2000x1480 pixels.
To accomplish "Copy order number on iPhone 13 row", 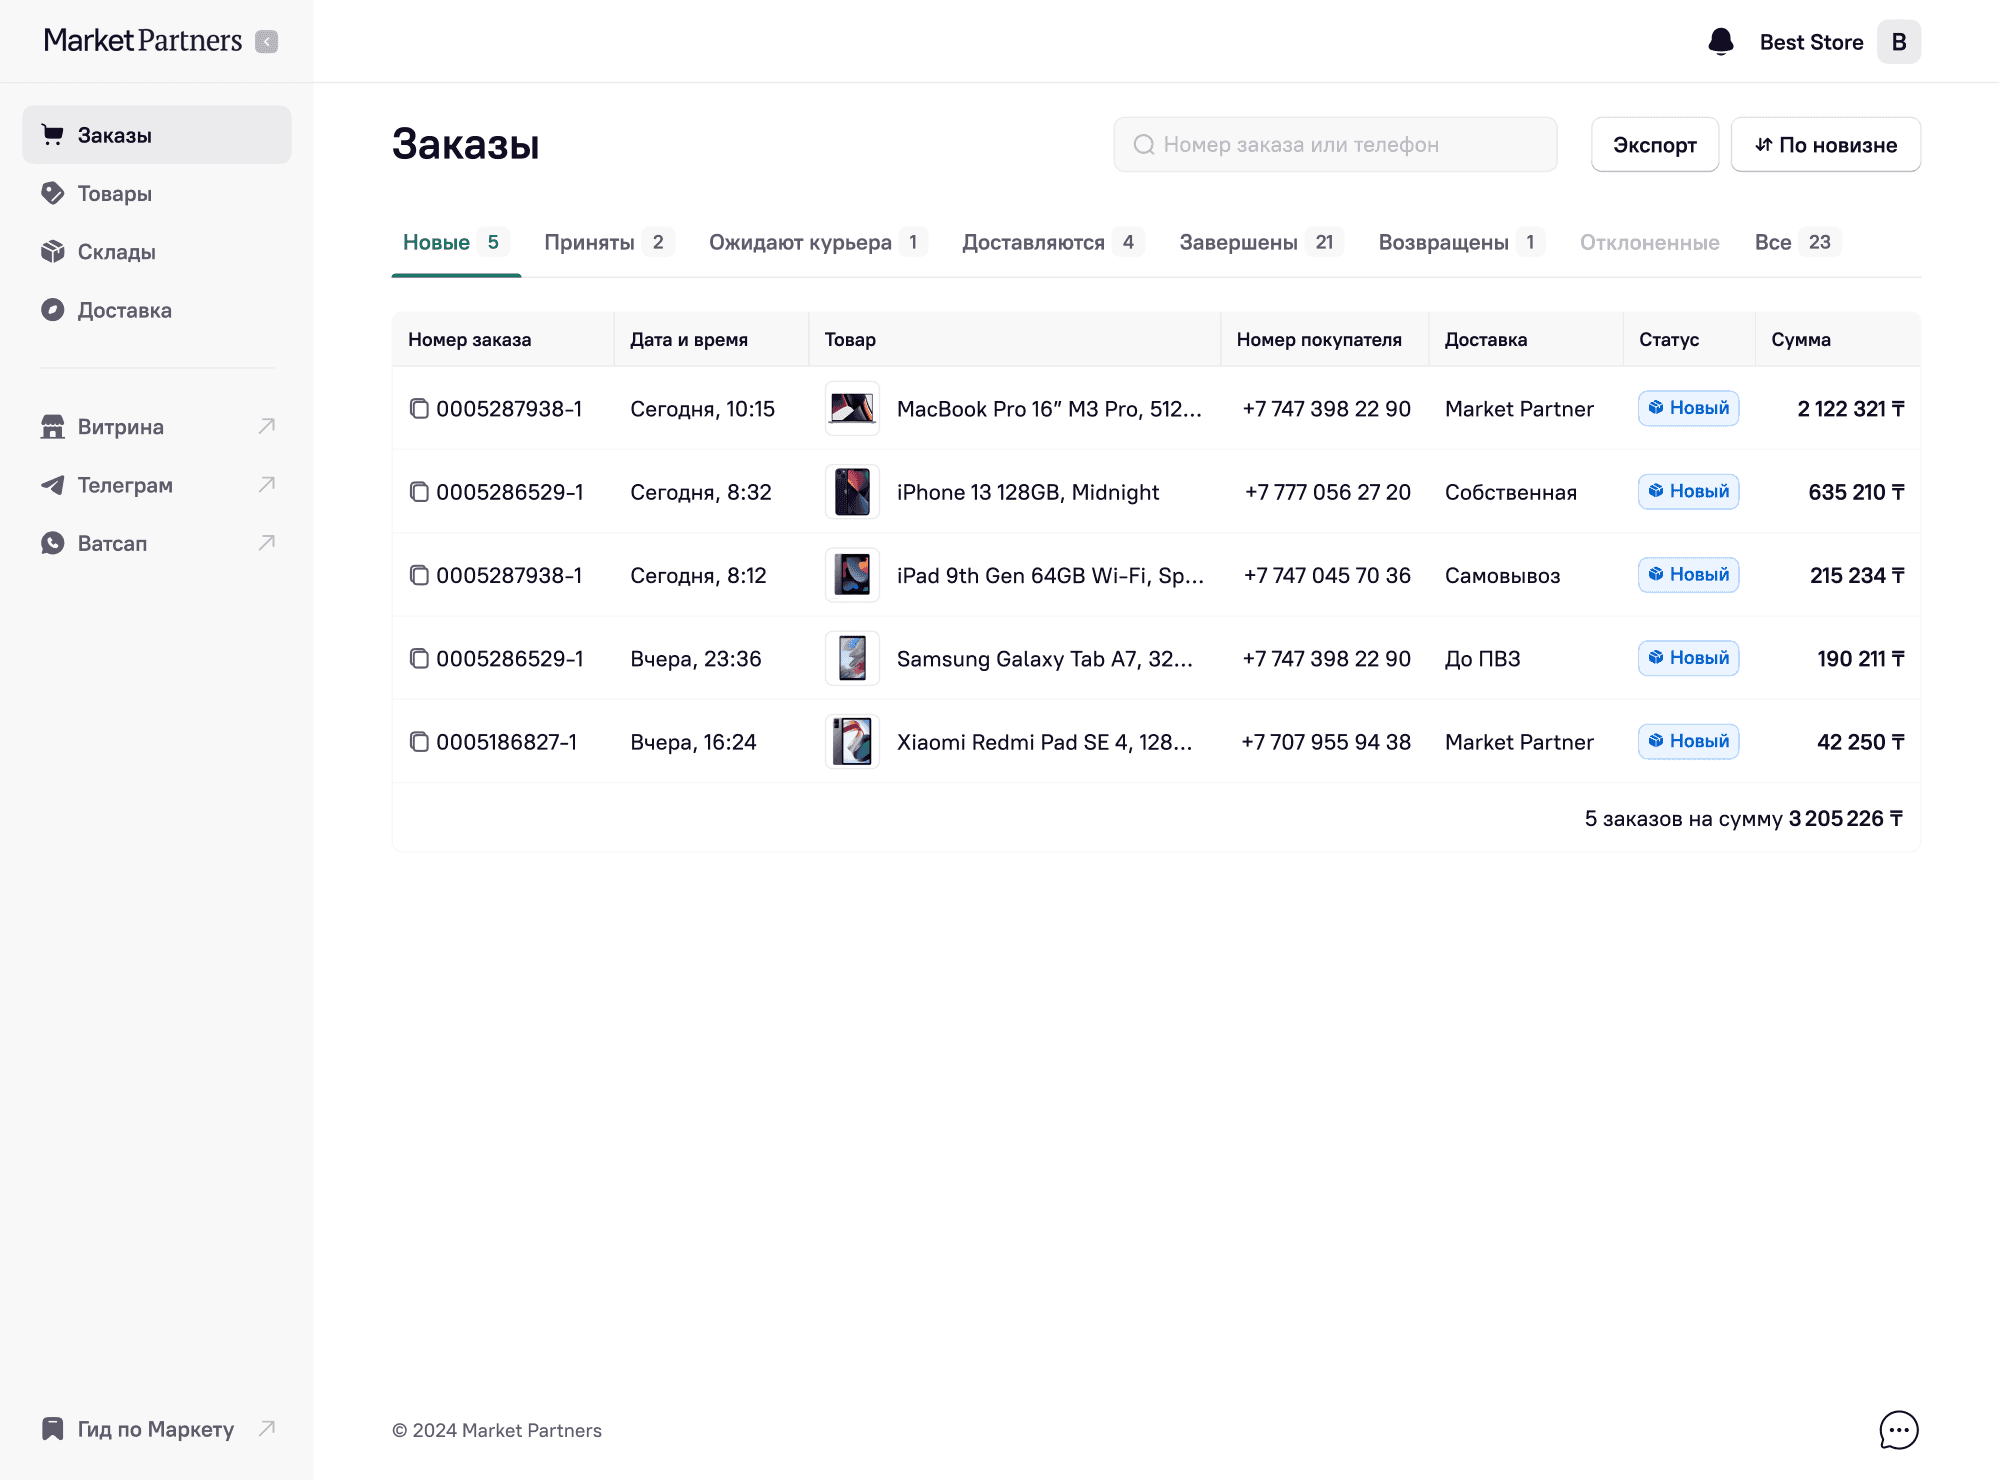I will [x=419, y=492].
